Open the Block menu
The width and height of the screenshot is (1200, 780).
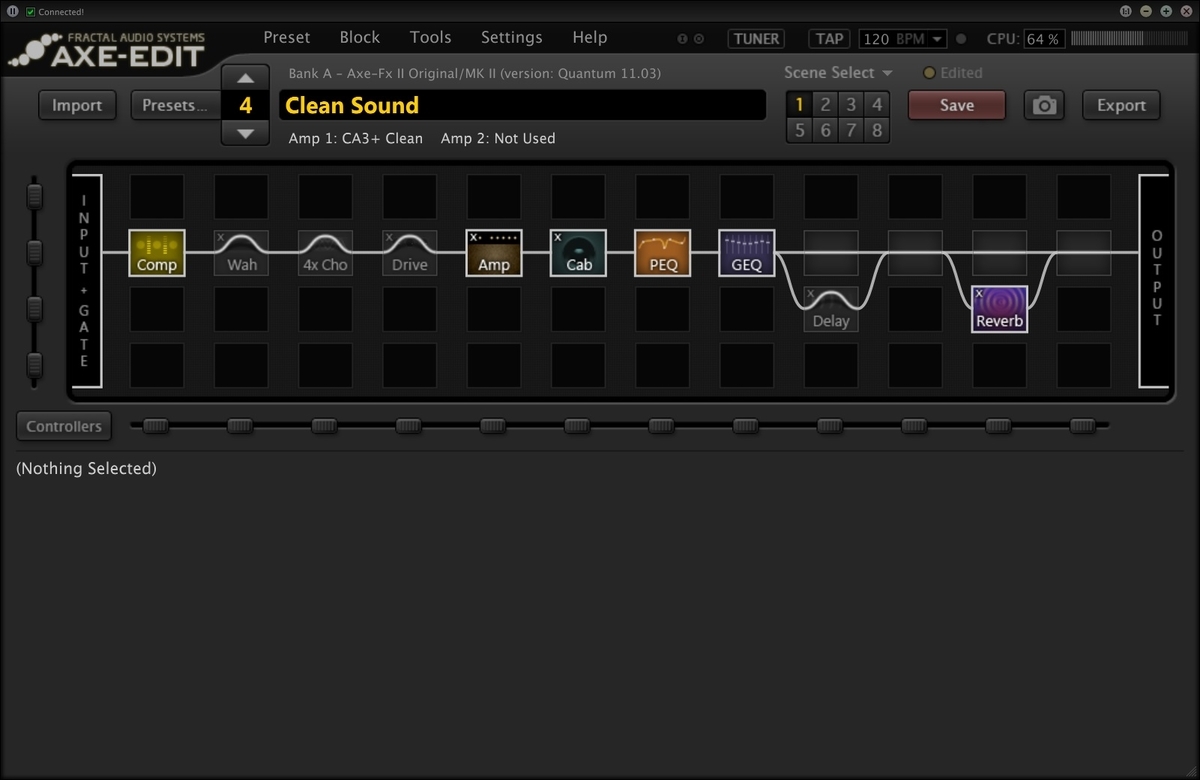[360, 37]
